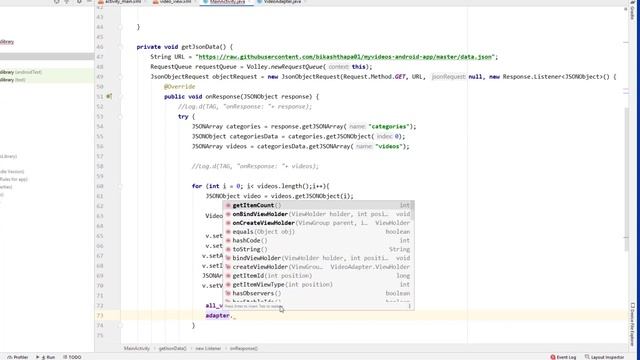
Task: Choose onBindViewHolder from the completion list
Action: [318, 214]
